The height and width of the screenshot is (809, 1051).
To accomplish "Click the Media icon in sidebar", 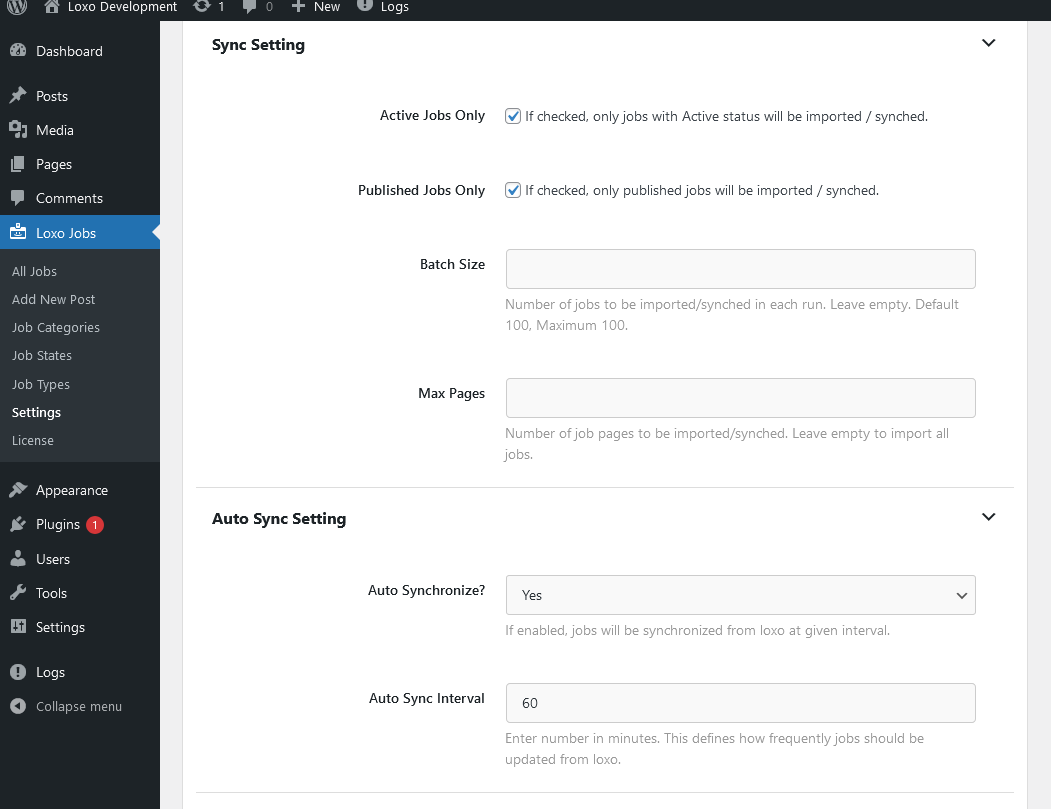I will pyautogui.click(x=18, y=129).
